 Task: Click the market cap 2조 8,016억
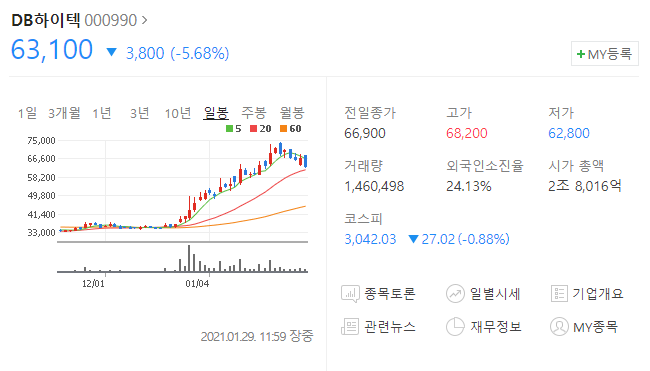coord(585,186)
